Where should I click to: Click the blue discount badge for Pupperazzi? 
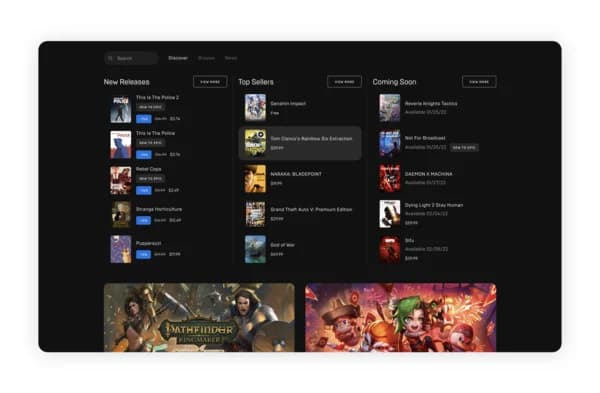click(x=143, y=254)
